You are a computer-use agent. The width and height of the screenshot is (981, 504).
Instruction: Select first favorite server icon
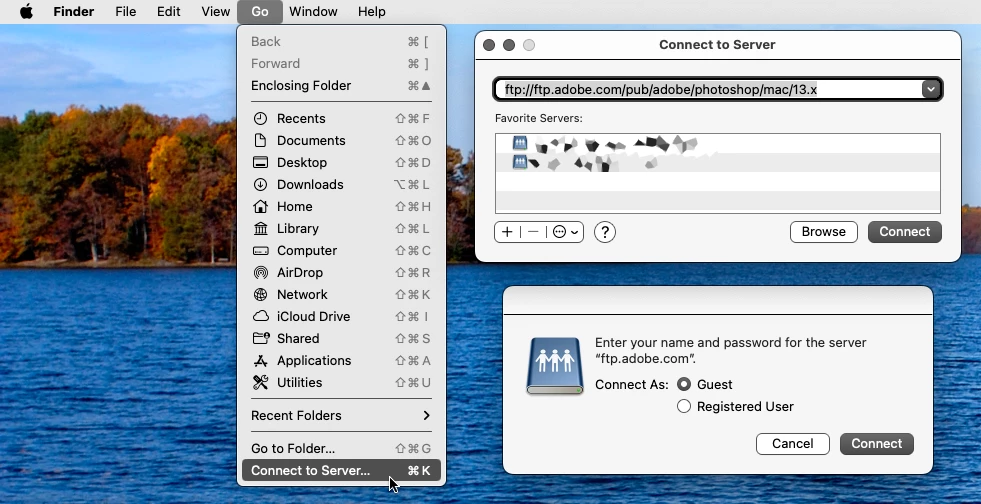click(x=520, y=143)
